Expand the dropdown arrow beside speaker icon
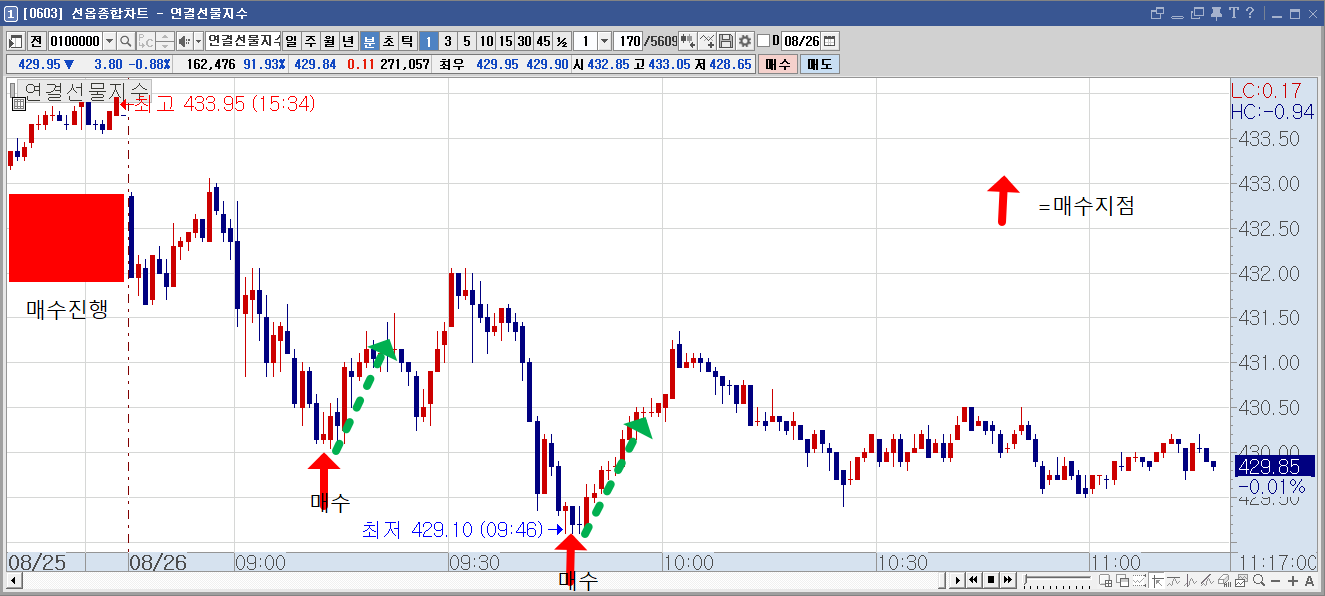This screenshot has height=596, width=1325. click(x=197, y=41)
